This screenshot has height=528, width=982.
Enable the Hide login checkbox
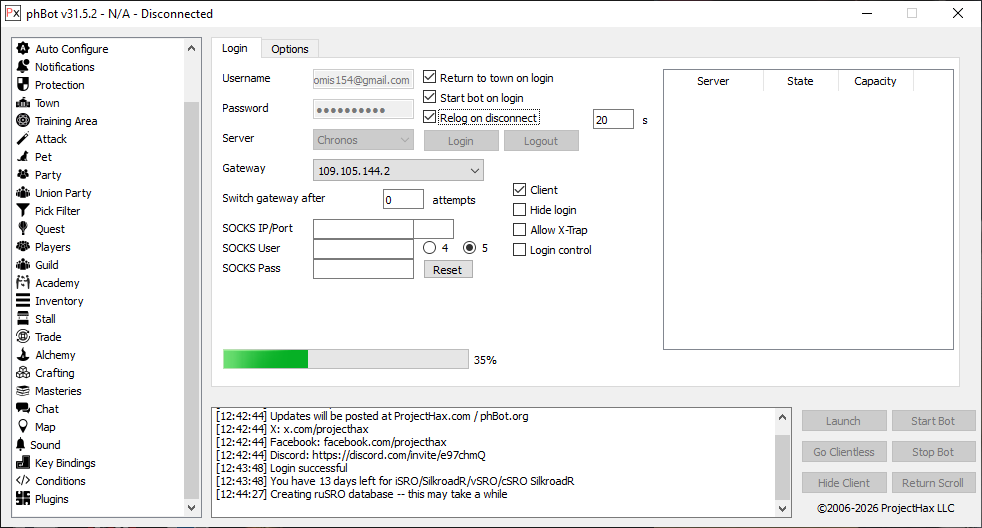pos(520,210)
